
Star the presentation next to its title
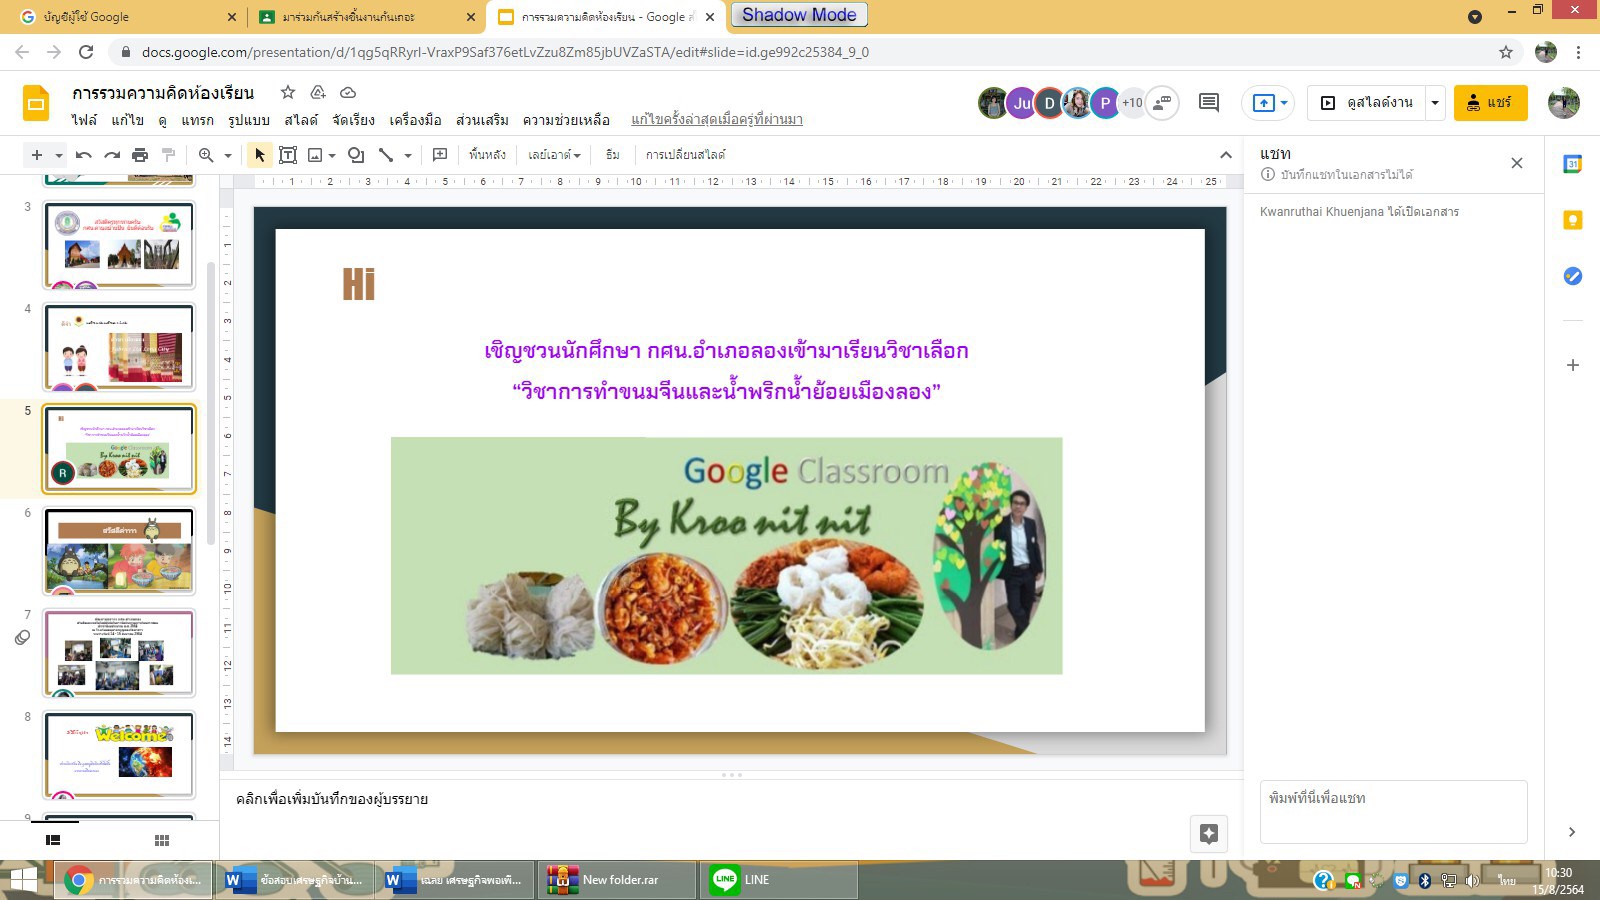(x=288, y=92)
